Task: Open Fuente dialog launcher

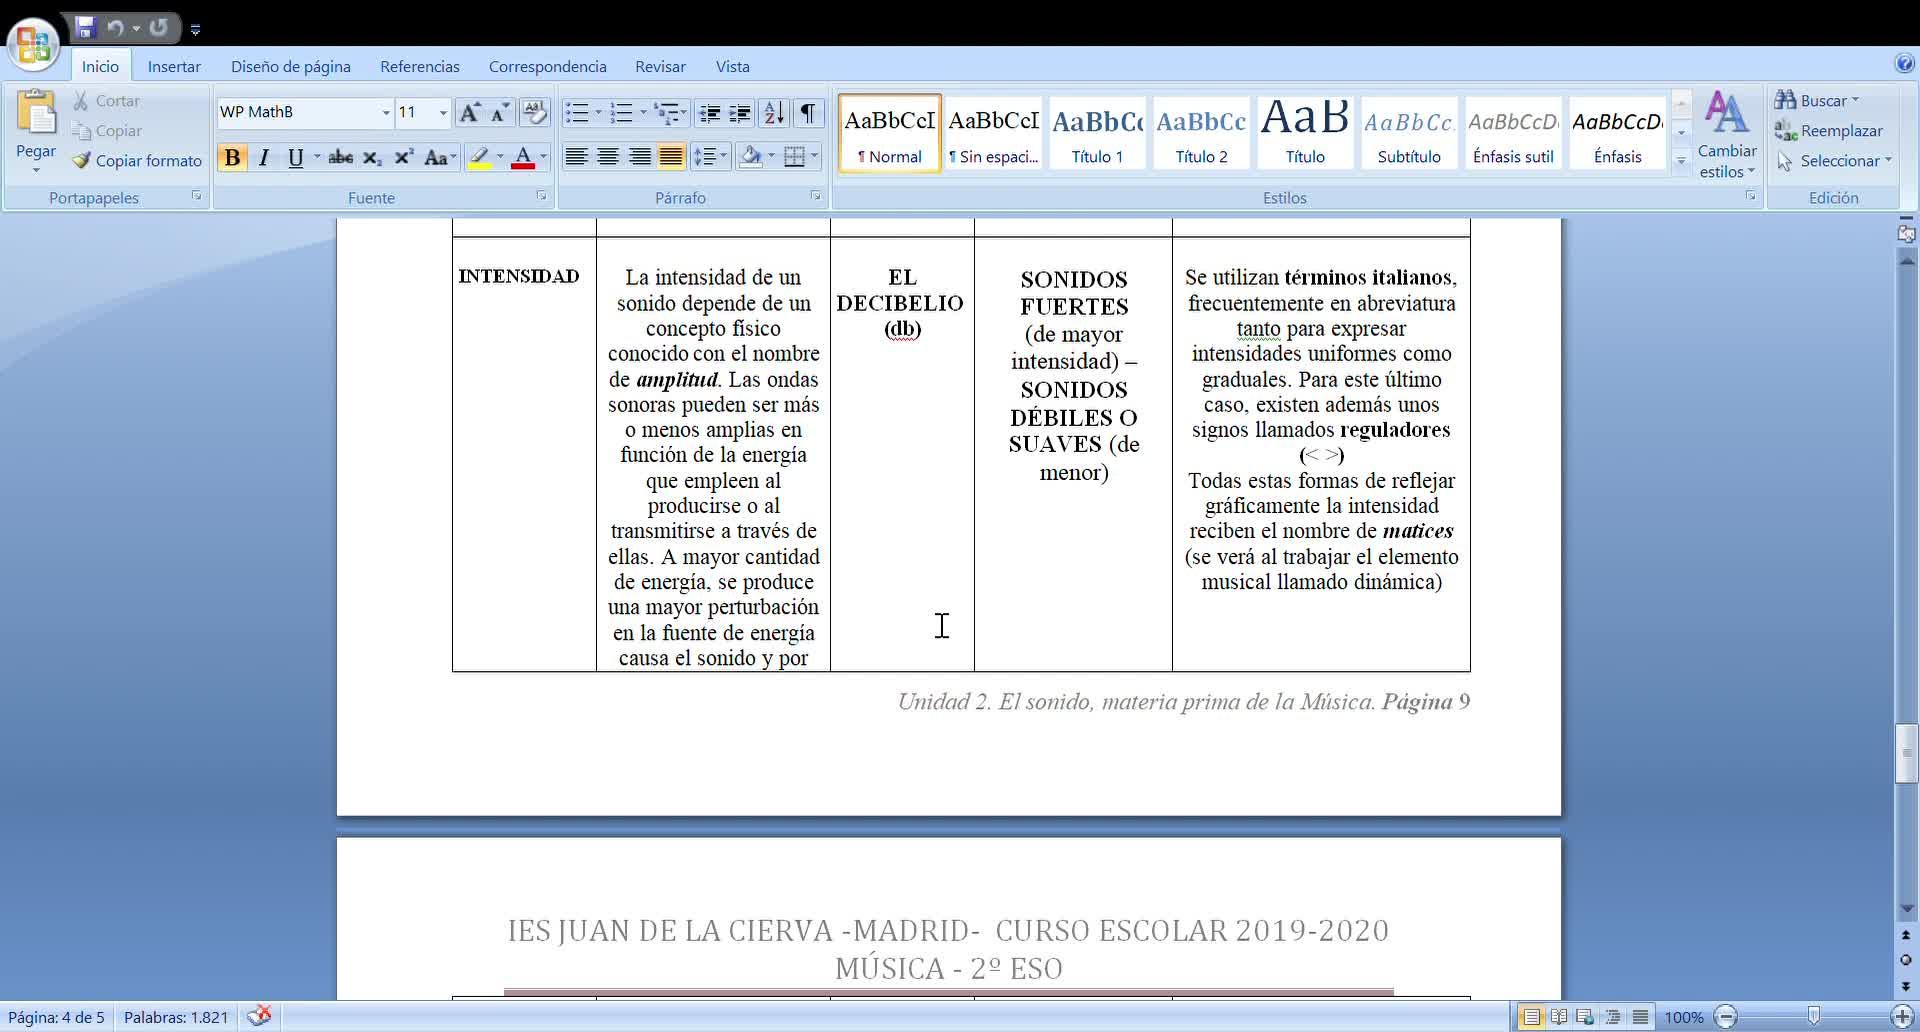Action: [x=541, y=196]
